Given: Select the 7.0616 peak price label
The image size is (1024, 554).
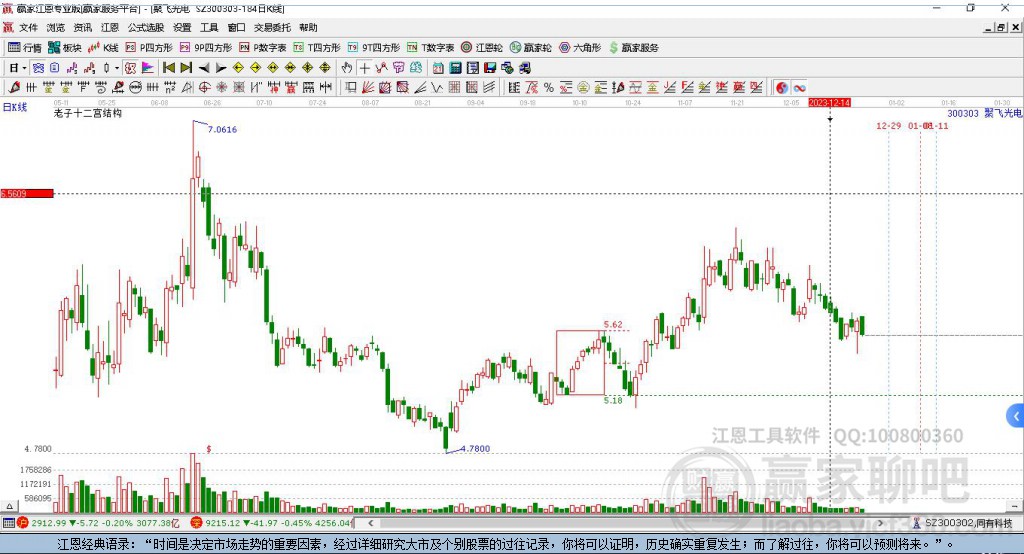Looking at the screenshot, I should [x=222, y=129].
